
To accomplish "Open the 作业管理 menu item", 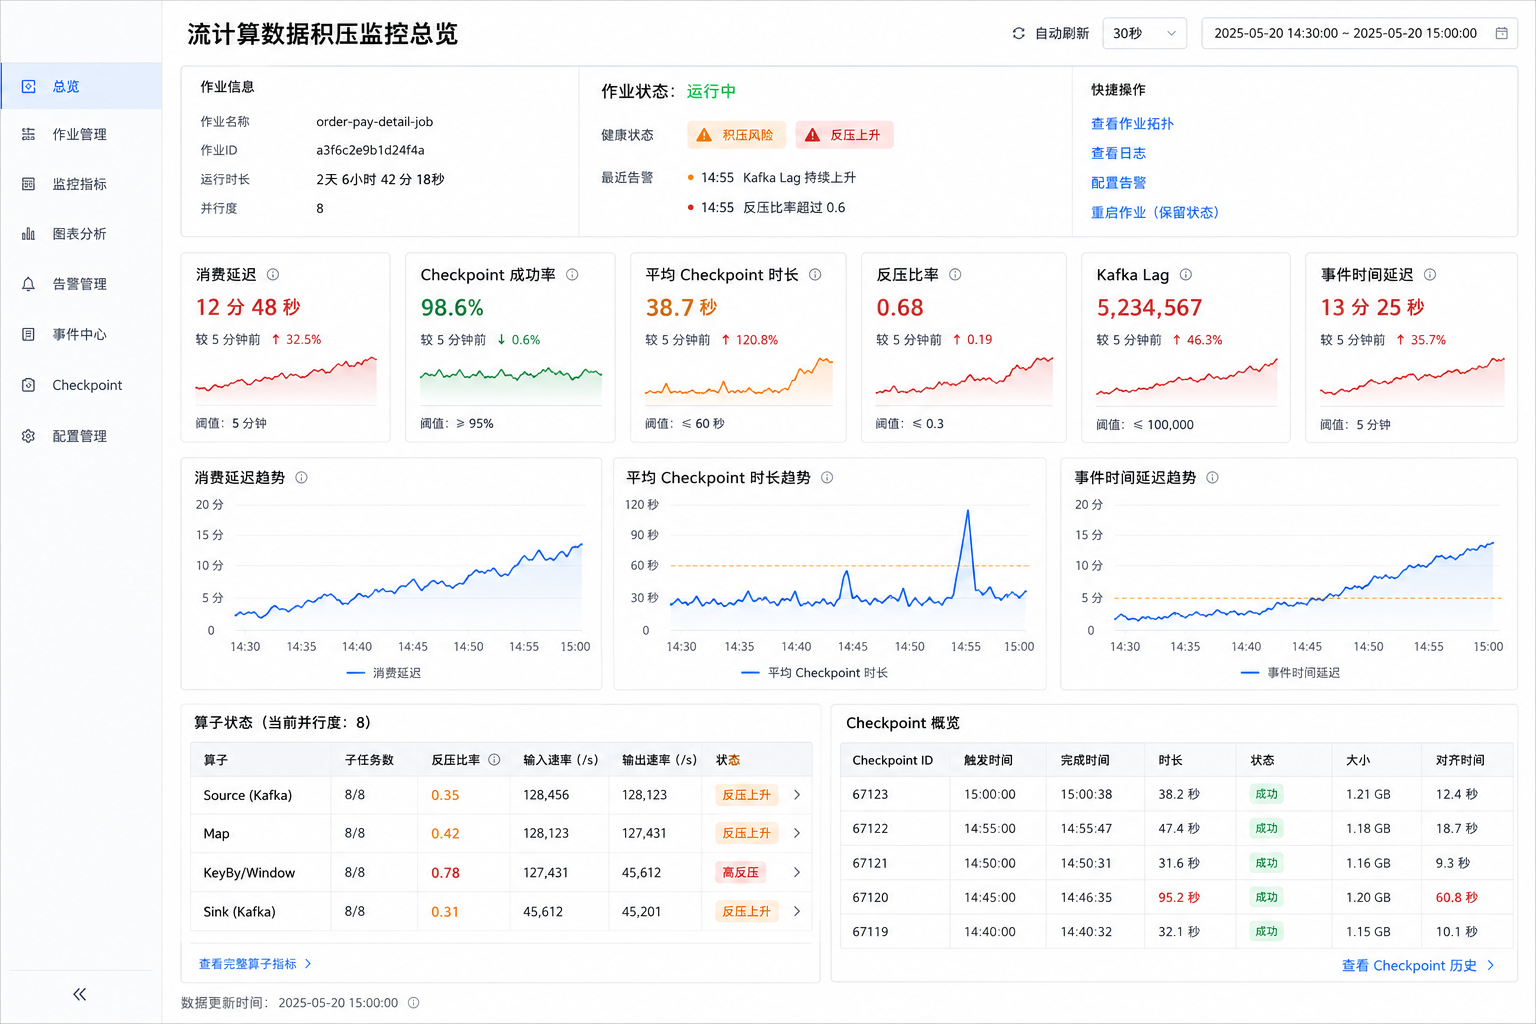I will [x=81, y=134].
